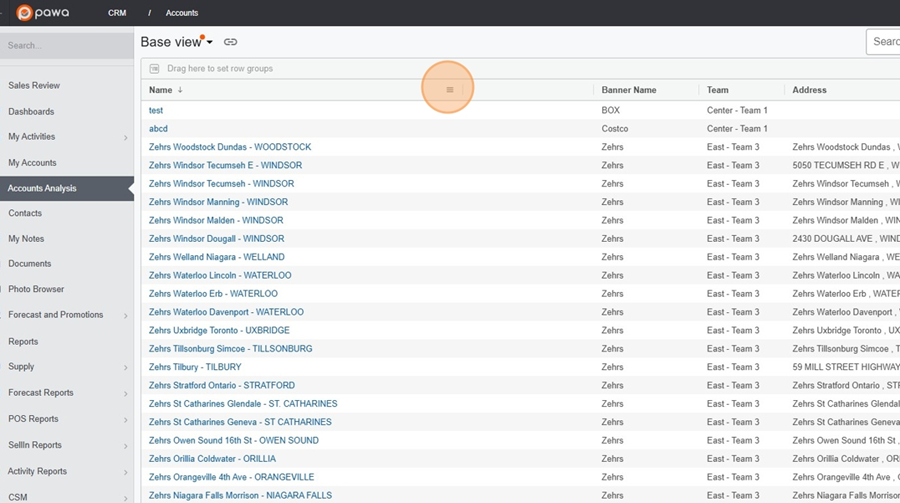Image resolution: width=900 pixels, height=503 pixels.
Task: Open My Notes
Action: (x=26, y=238)
